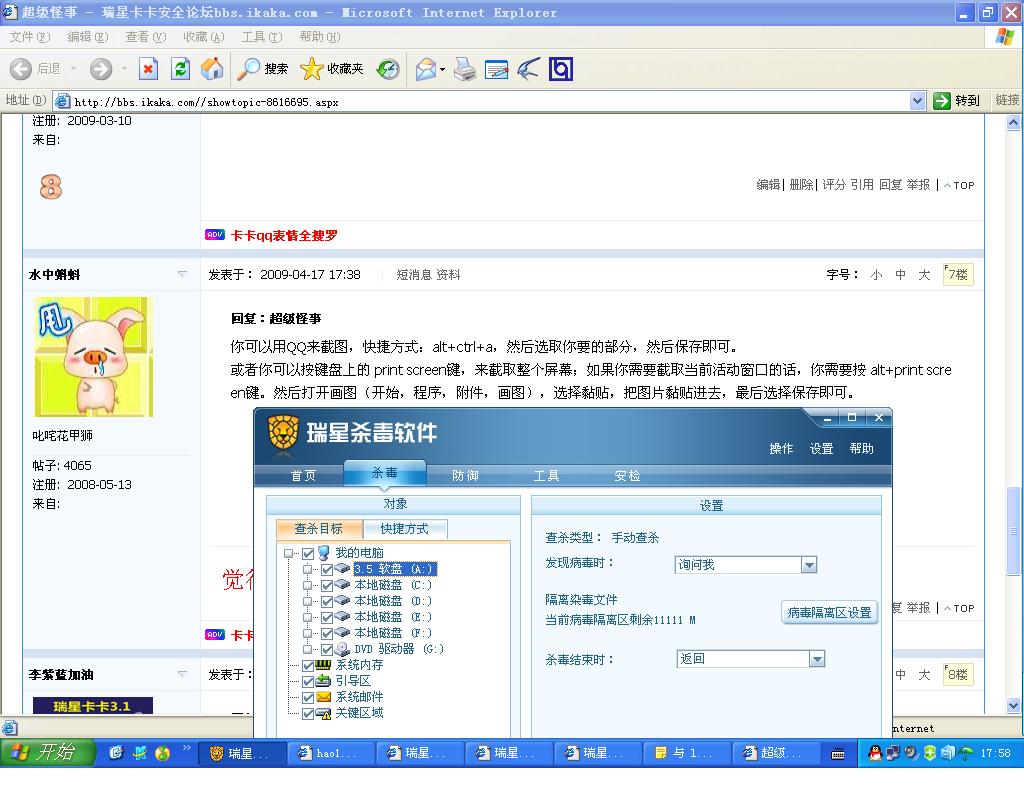Image resolution: width=1024 pixels, height=800 pixels.
Task: Click the IE Back arrow button
Action: click(x=21, y=69)
